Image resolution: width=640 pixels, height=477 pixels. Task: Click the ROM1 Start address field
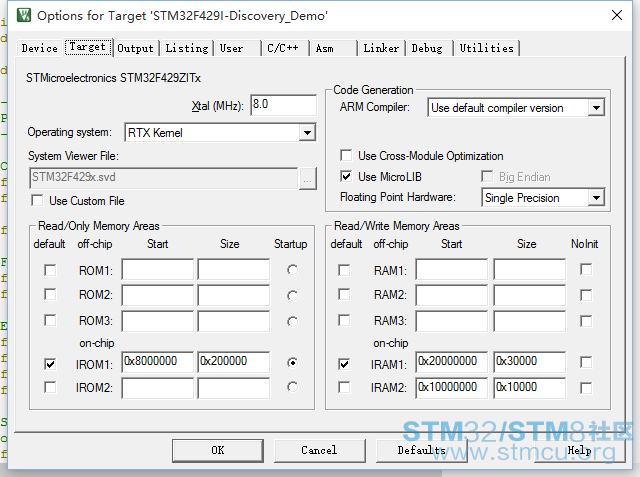coord(158,269)
